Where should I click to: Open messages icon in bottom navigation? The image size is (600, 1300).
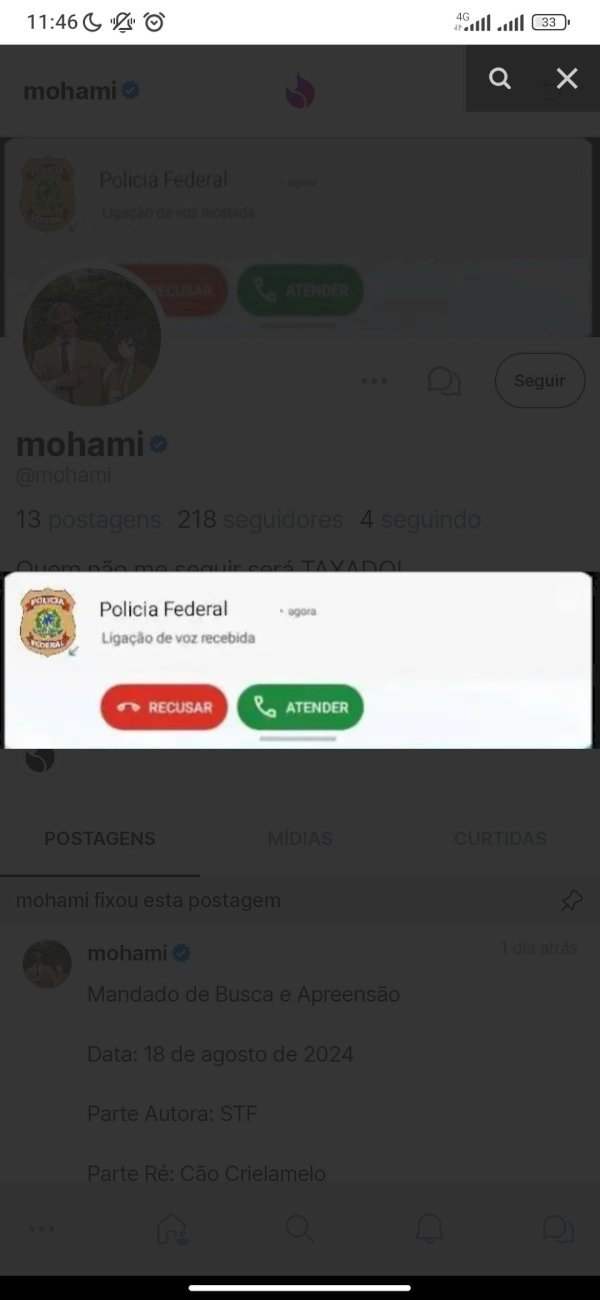(x=558, y=1229)
